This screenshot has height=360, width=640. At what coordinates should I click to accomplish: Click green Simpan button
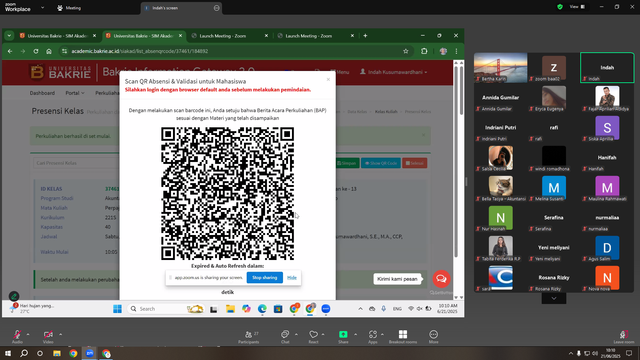click(347, 163)
